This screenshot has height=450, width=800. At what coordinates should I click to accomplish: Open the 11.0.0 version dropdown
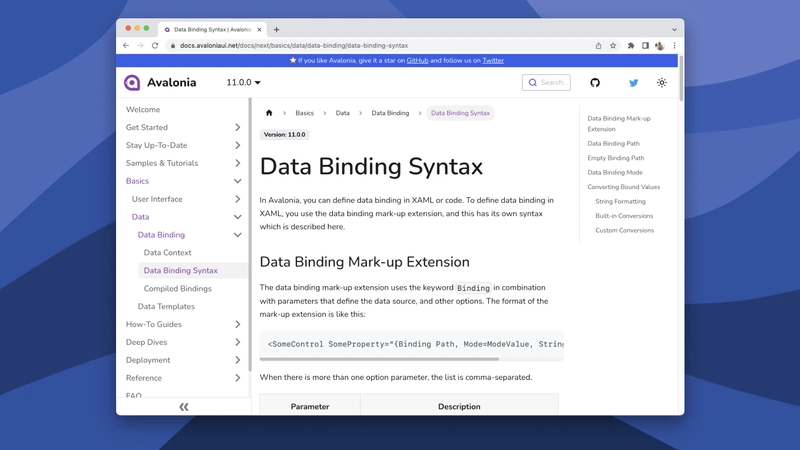tap(243, 83)
